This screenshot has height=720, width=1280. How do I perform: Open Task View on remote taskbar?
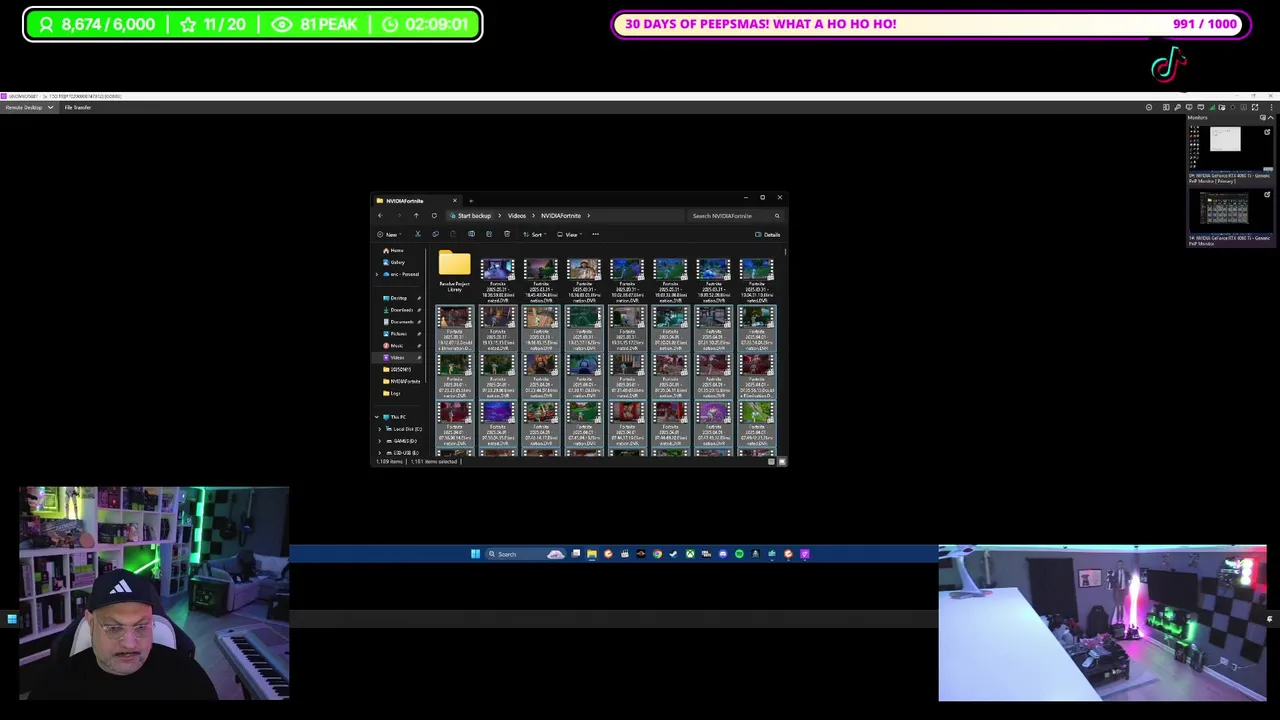576,554
